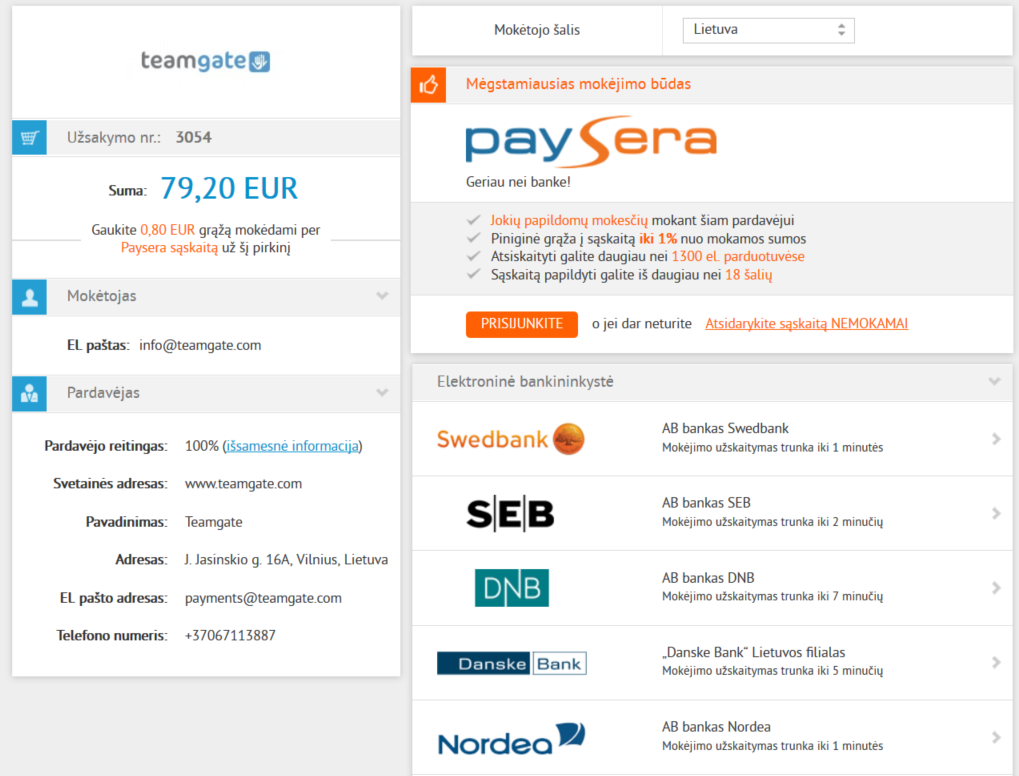Screen dimensions: 1019x776
Task: Open the Atsidarykite sąskaitą NEMOKAMAI link
Action: pyautogui.click(x=806, y=324)
